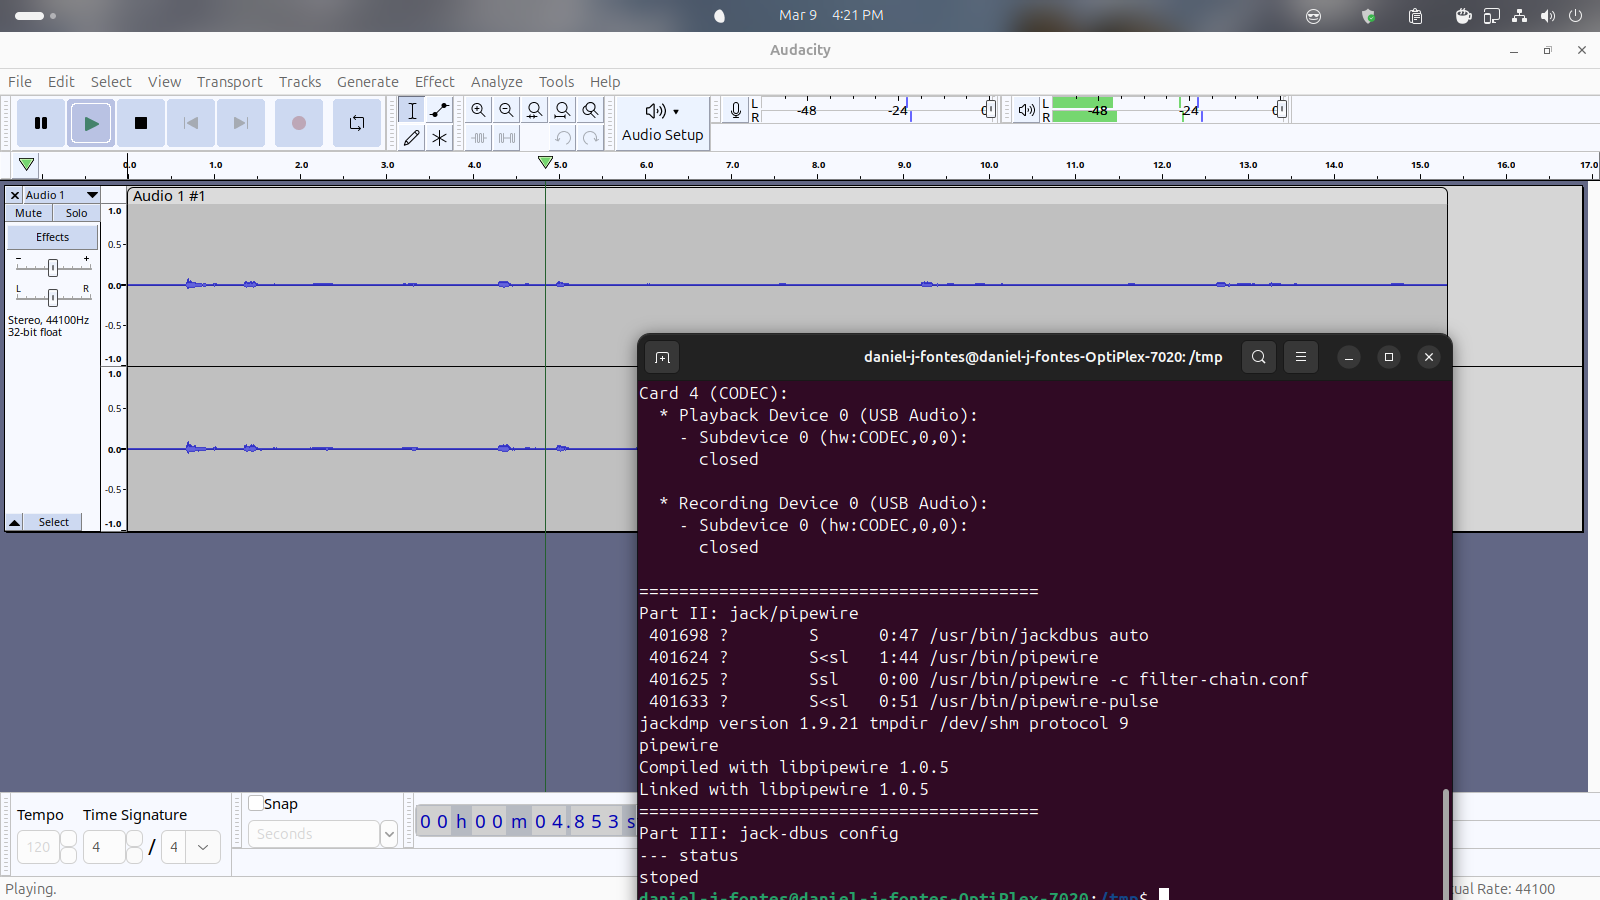Viewport: 1600px width, 900px height.
Task: Open the Generate menu
Action: point(367,82)
